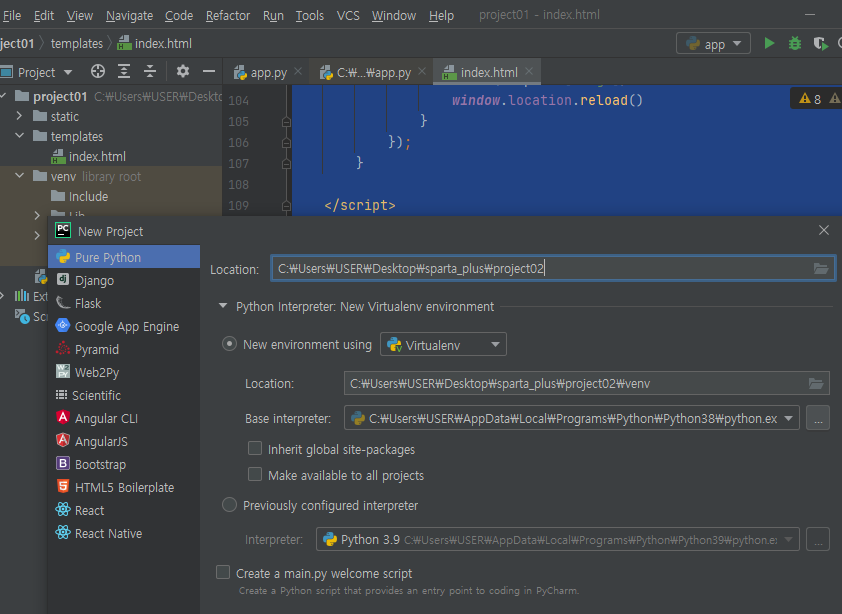Run the app configuration
The image size is (842, 614).
click(x=769, y=44)
